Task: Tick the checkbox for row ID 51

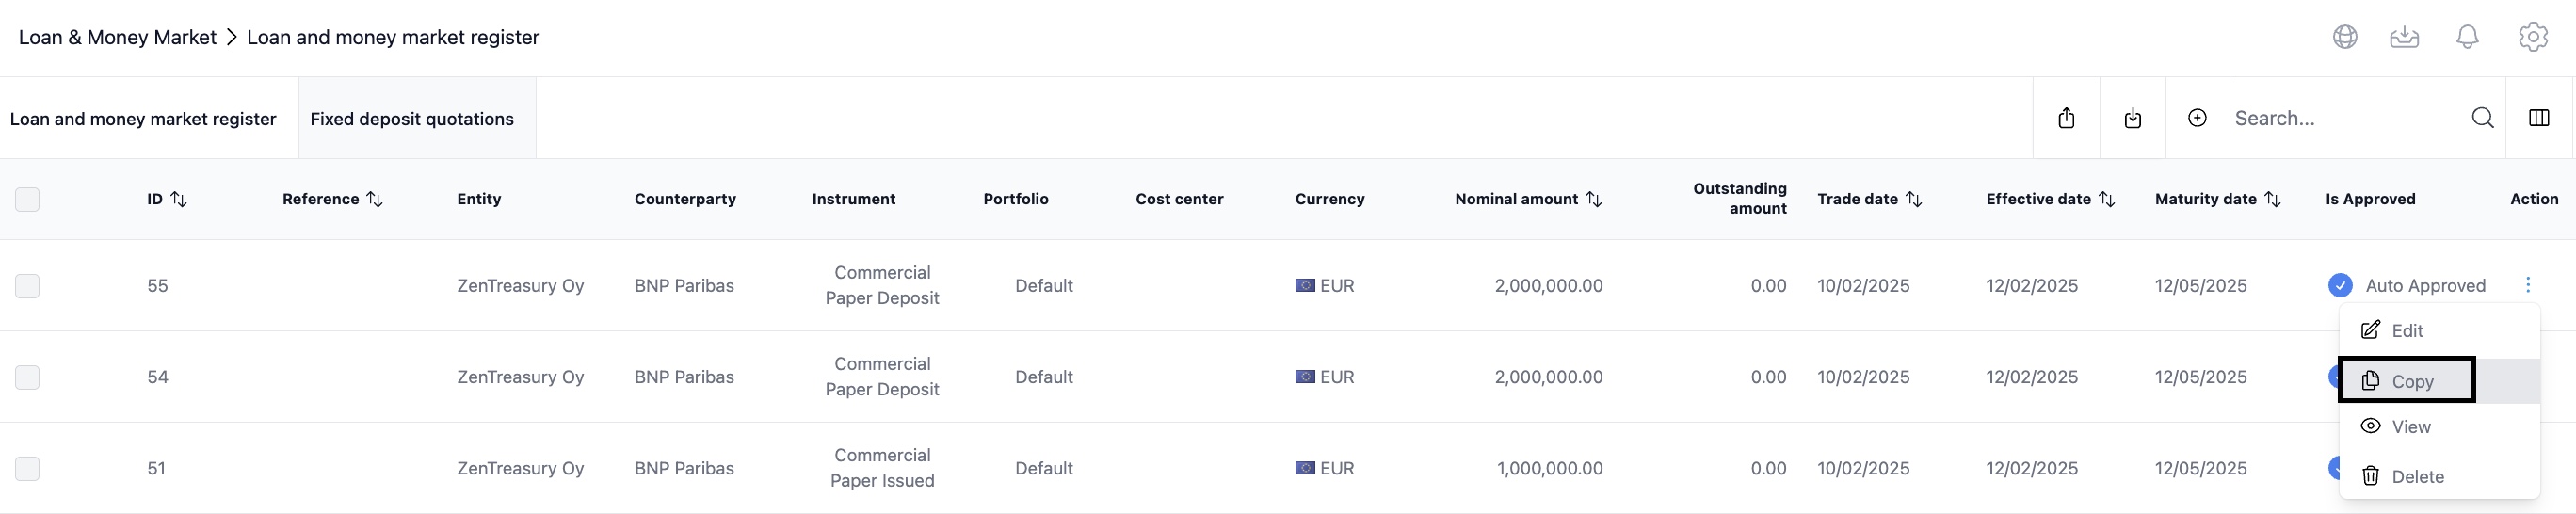Action: [28, 468]
